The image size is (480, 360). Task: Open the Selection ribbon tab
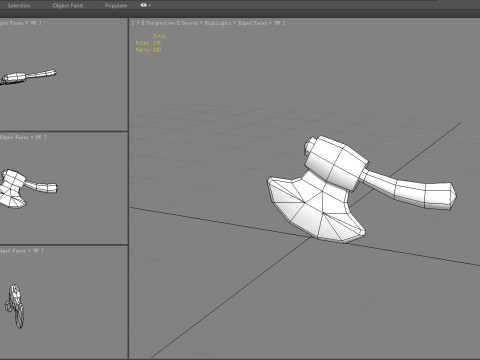pyautogui.click(x=19, y=5)
